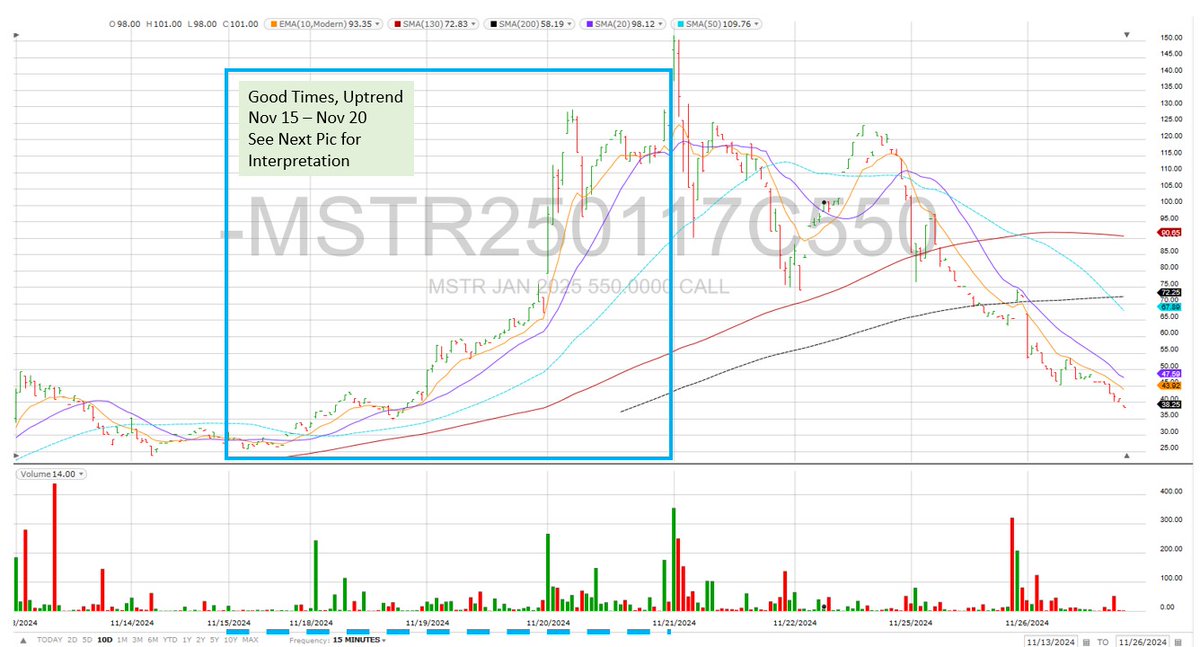Select the 2D time range

pos(73,640)
